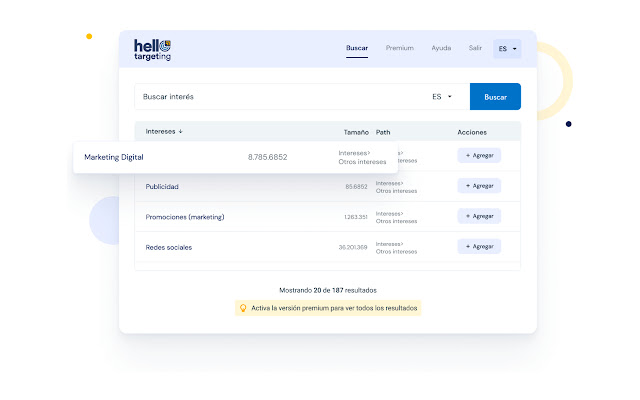Click the 85.6852 size in Publicidad row

pyautogui.click(x=356, y=187)
